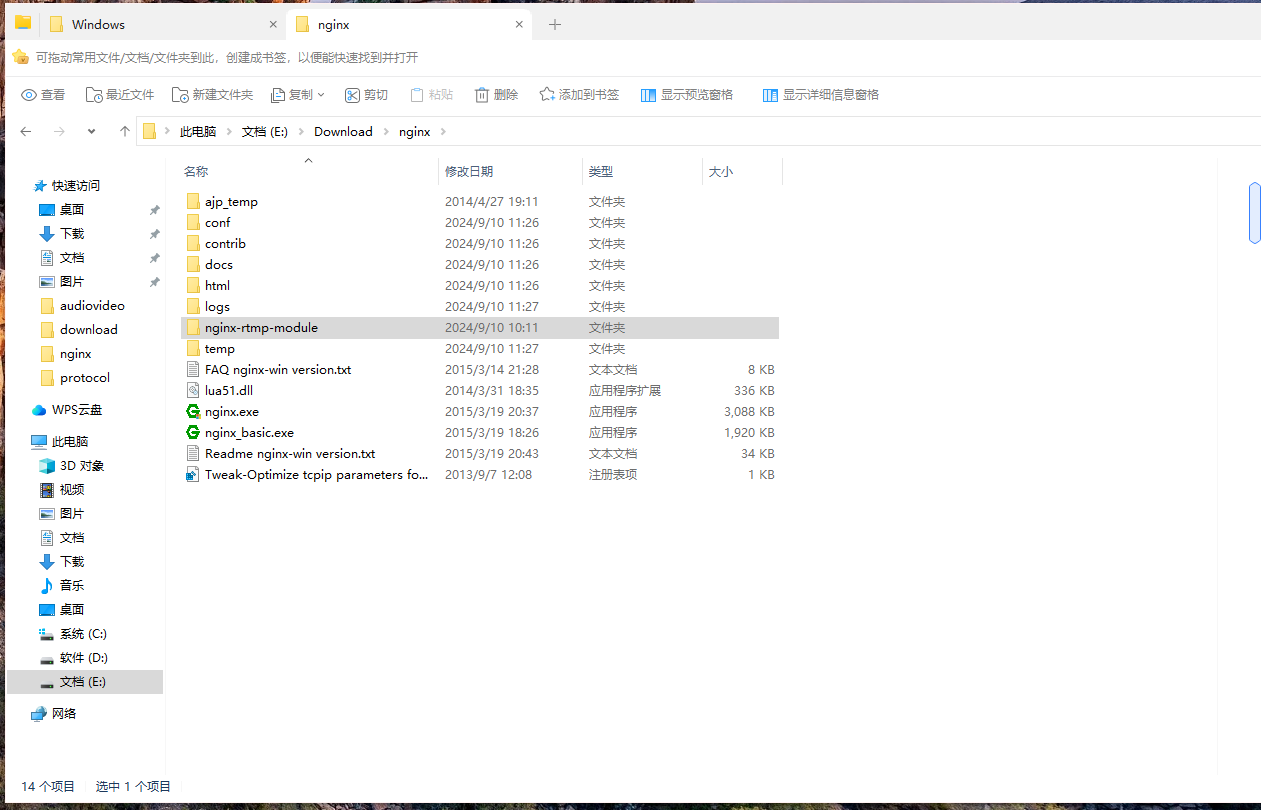Select the ajp_temp folder icon
1261x810 pixels.
coord(194,201)
